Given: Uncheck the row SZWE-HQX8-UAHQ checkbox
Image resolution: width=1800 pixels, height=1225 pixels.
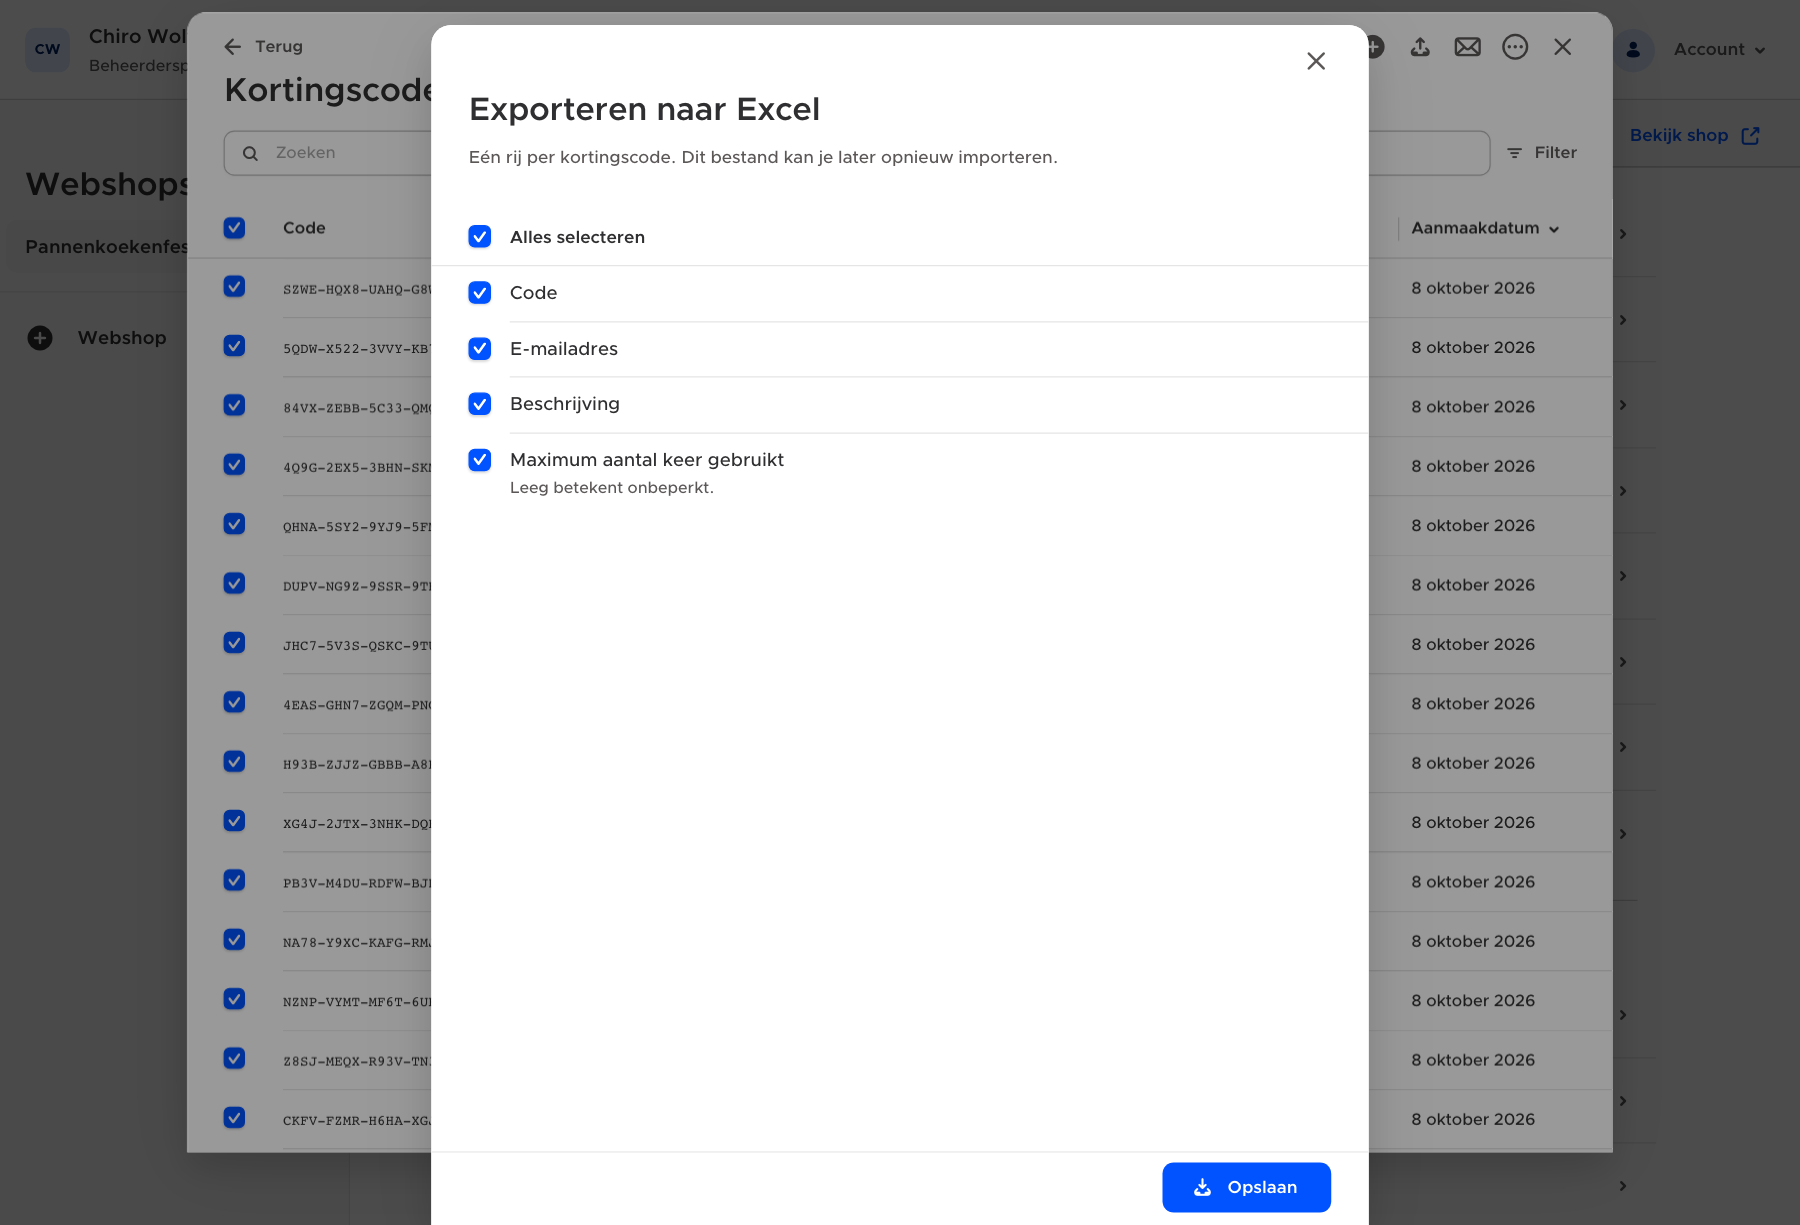Looking at the screenshot, I should [235, 287].
